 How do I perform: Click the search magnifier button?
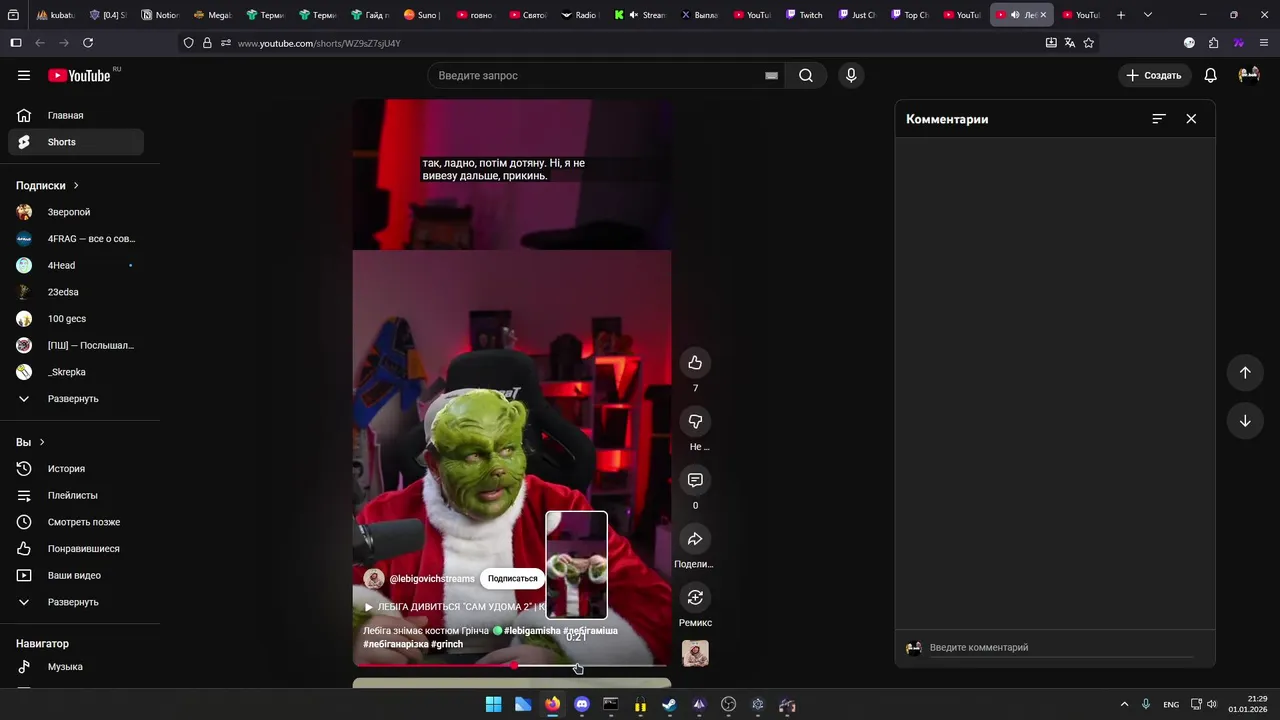[806, 75]
